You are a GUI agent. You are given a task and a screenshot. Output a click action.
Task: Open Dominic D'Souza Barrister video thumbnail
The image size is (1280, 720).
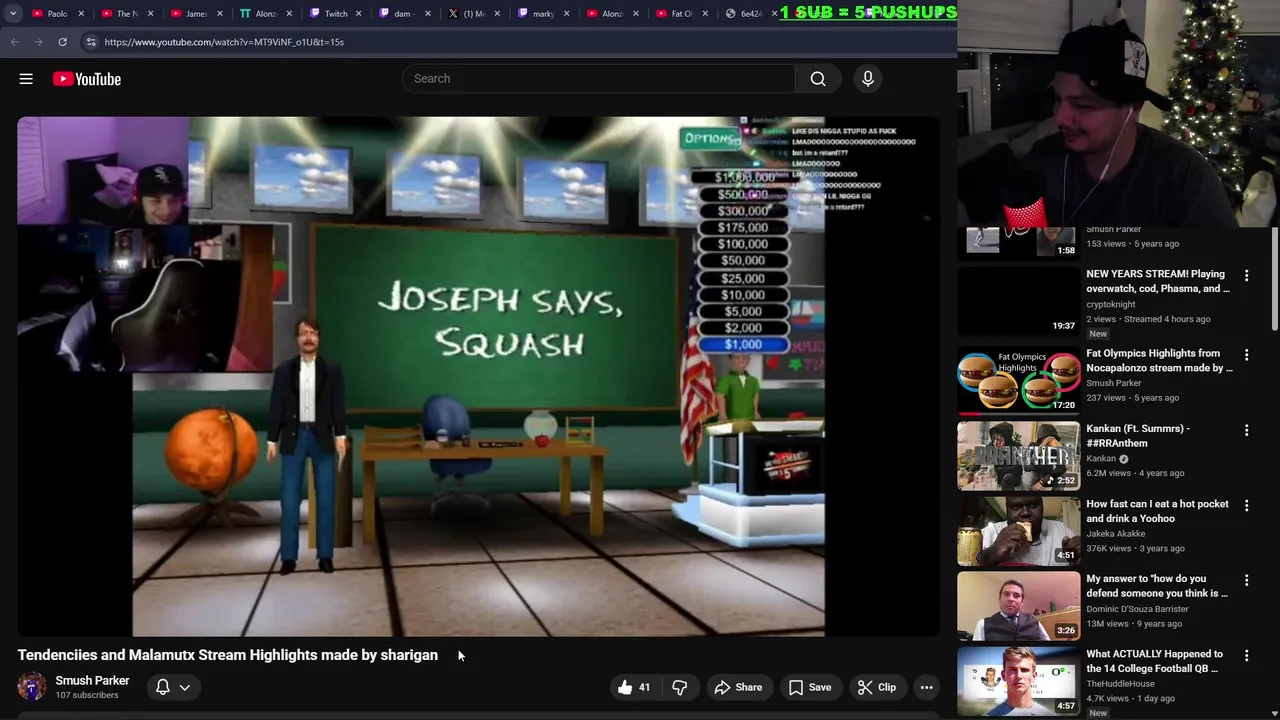pos(1019,605)
